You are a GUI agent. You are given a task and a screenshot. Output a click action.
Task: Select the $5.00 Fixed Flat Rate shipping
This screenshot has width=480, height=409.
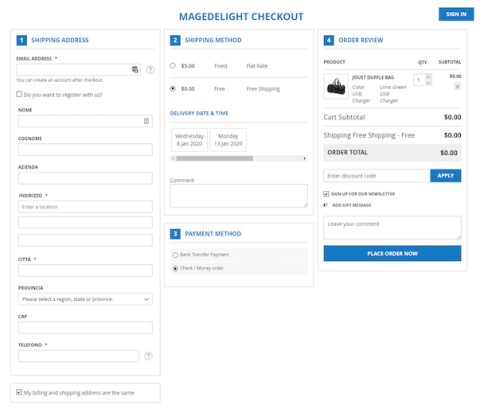click(173, 66)
